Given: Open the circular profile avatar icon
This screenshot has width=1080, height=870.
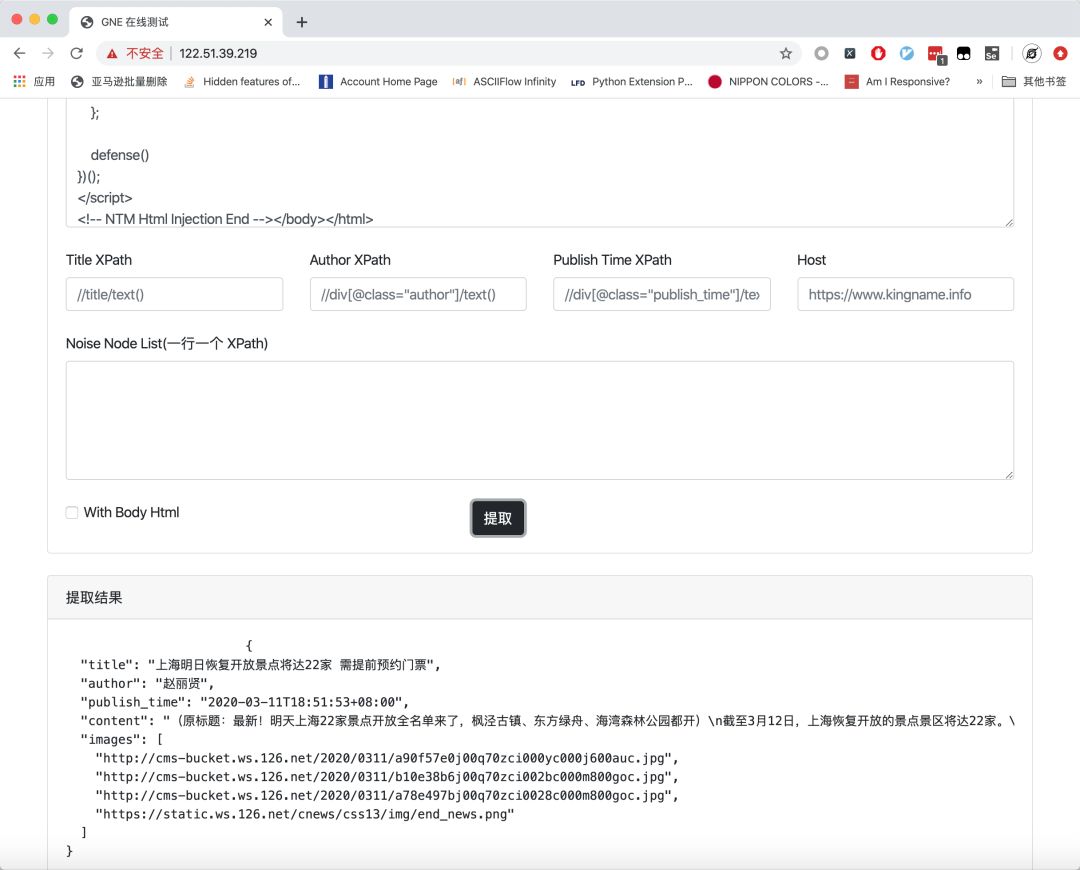Looking at the screenshot, I should pyautogui.click(x=1031, y=53).
